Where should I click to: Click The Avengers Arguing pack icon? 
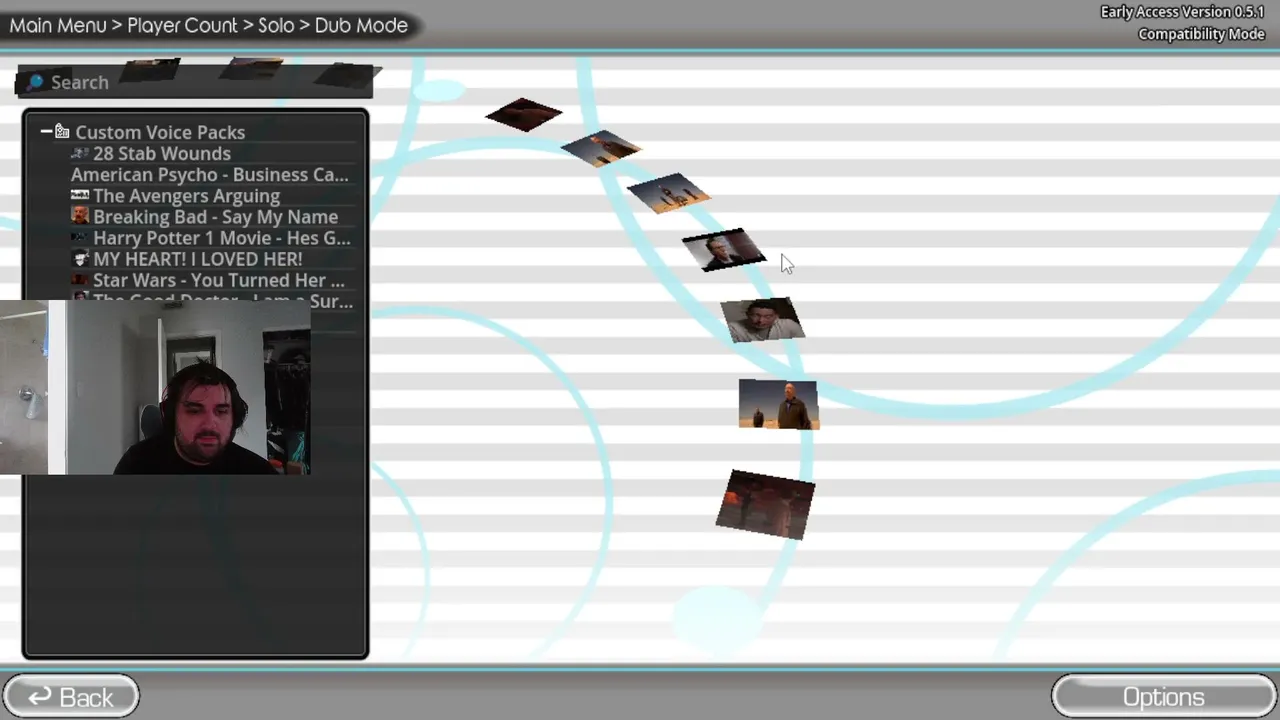(80, 195)
